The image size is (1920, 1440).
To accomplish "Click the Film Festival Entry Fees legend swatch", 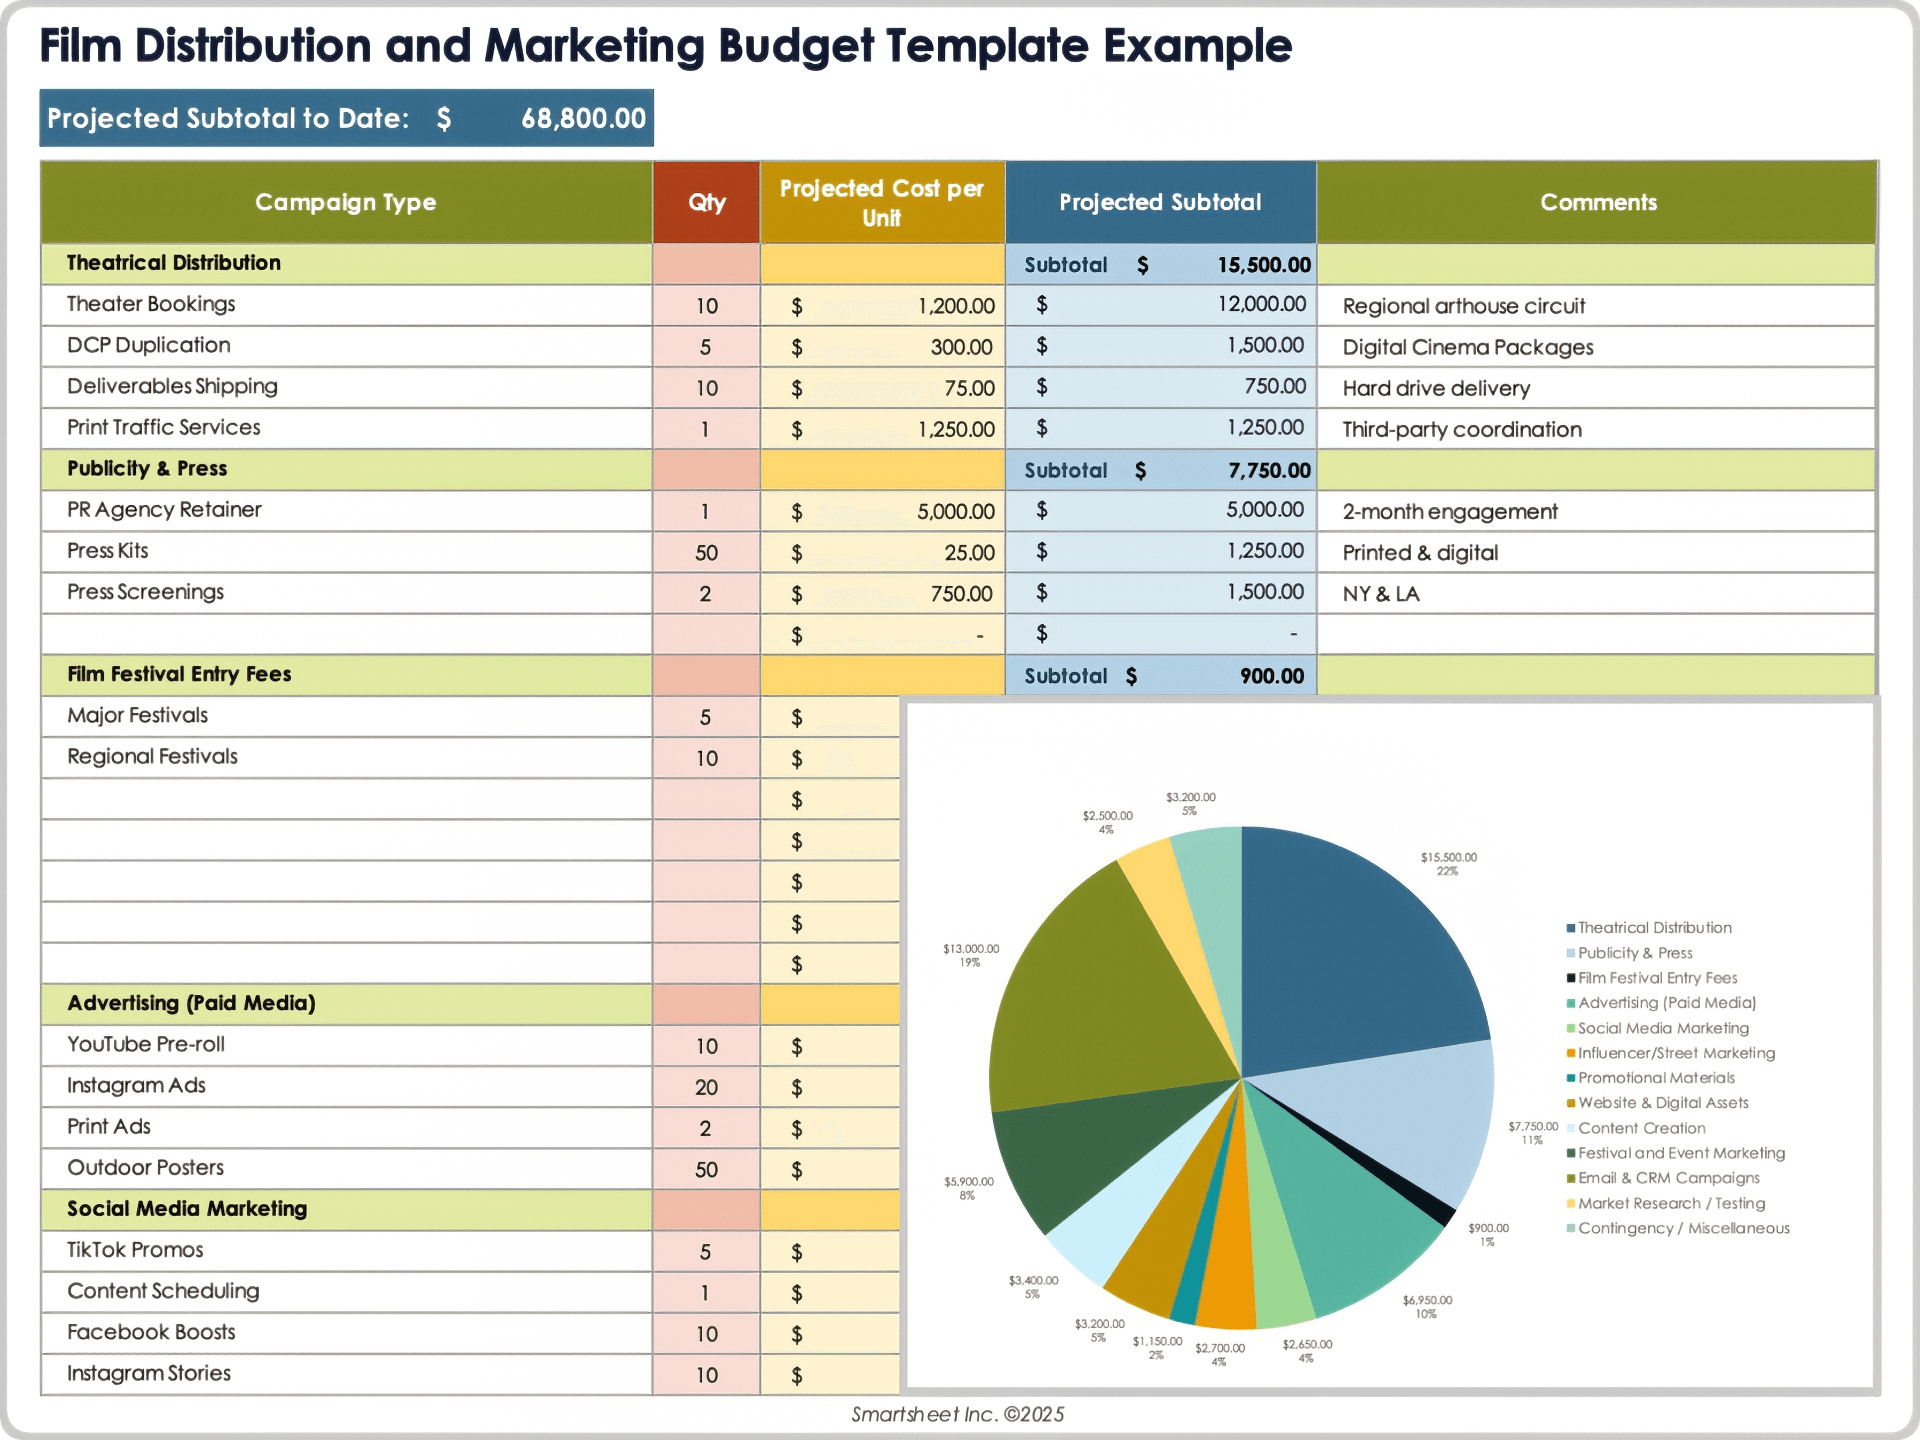I will 1571,978.
